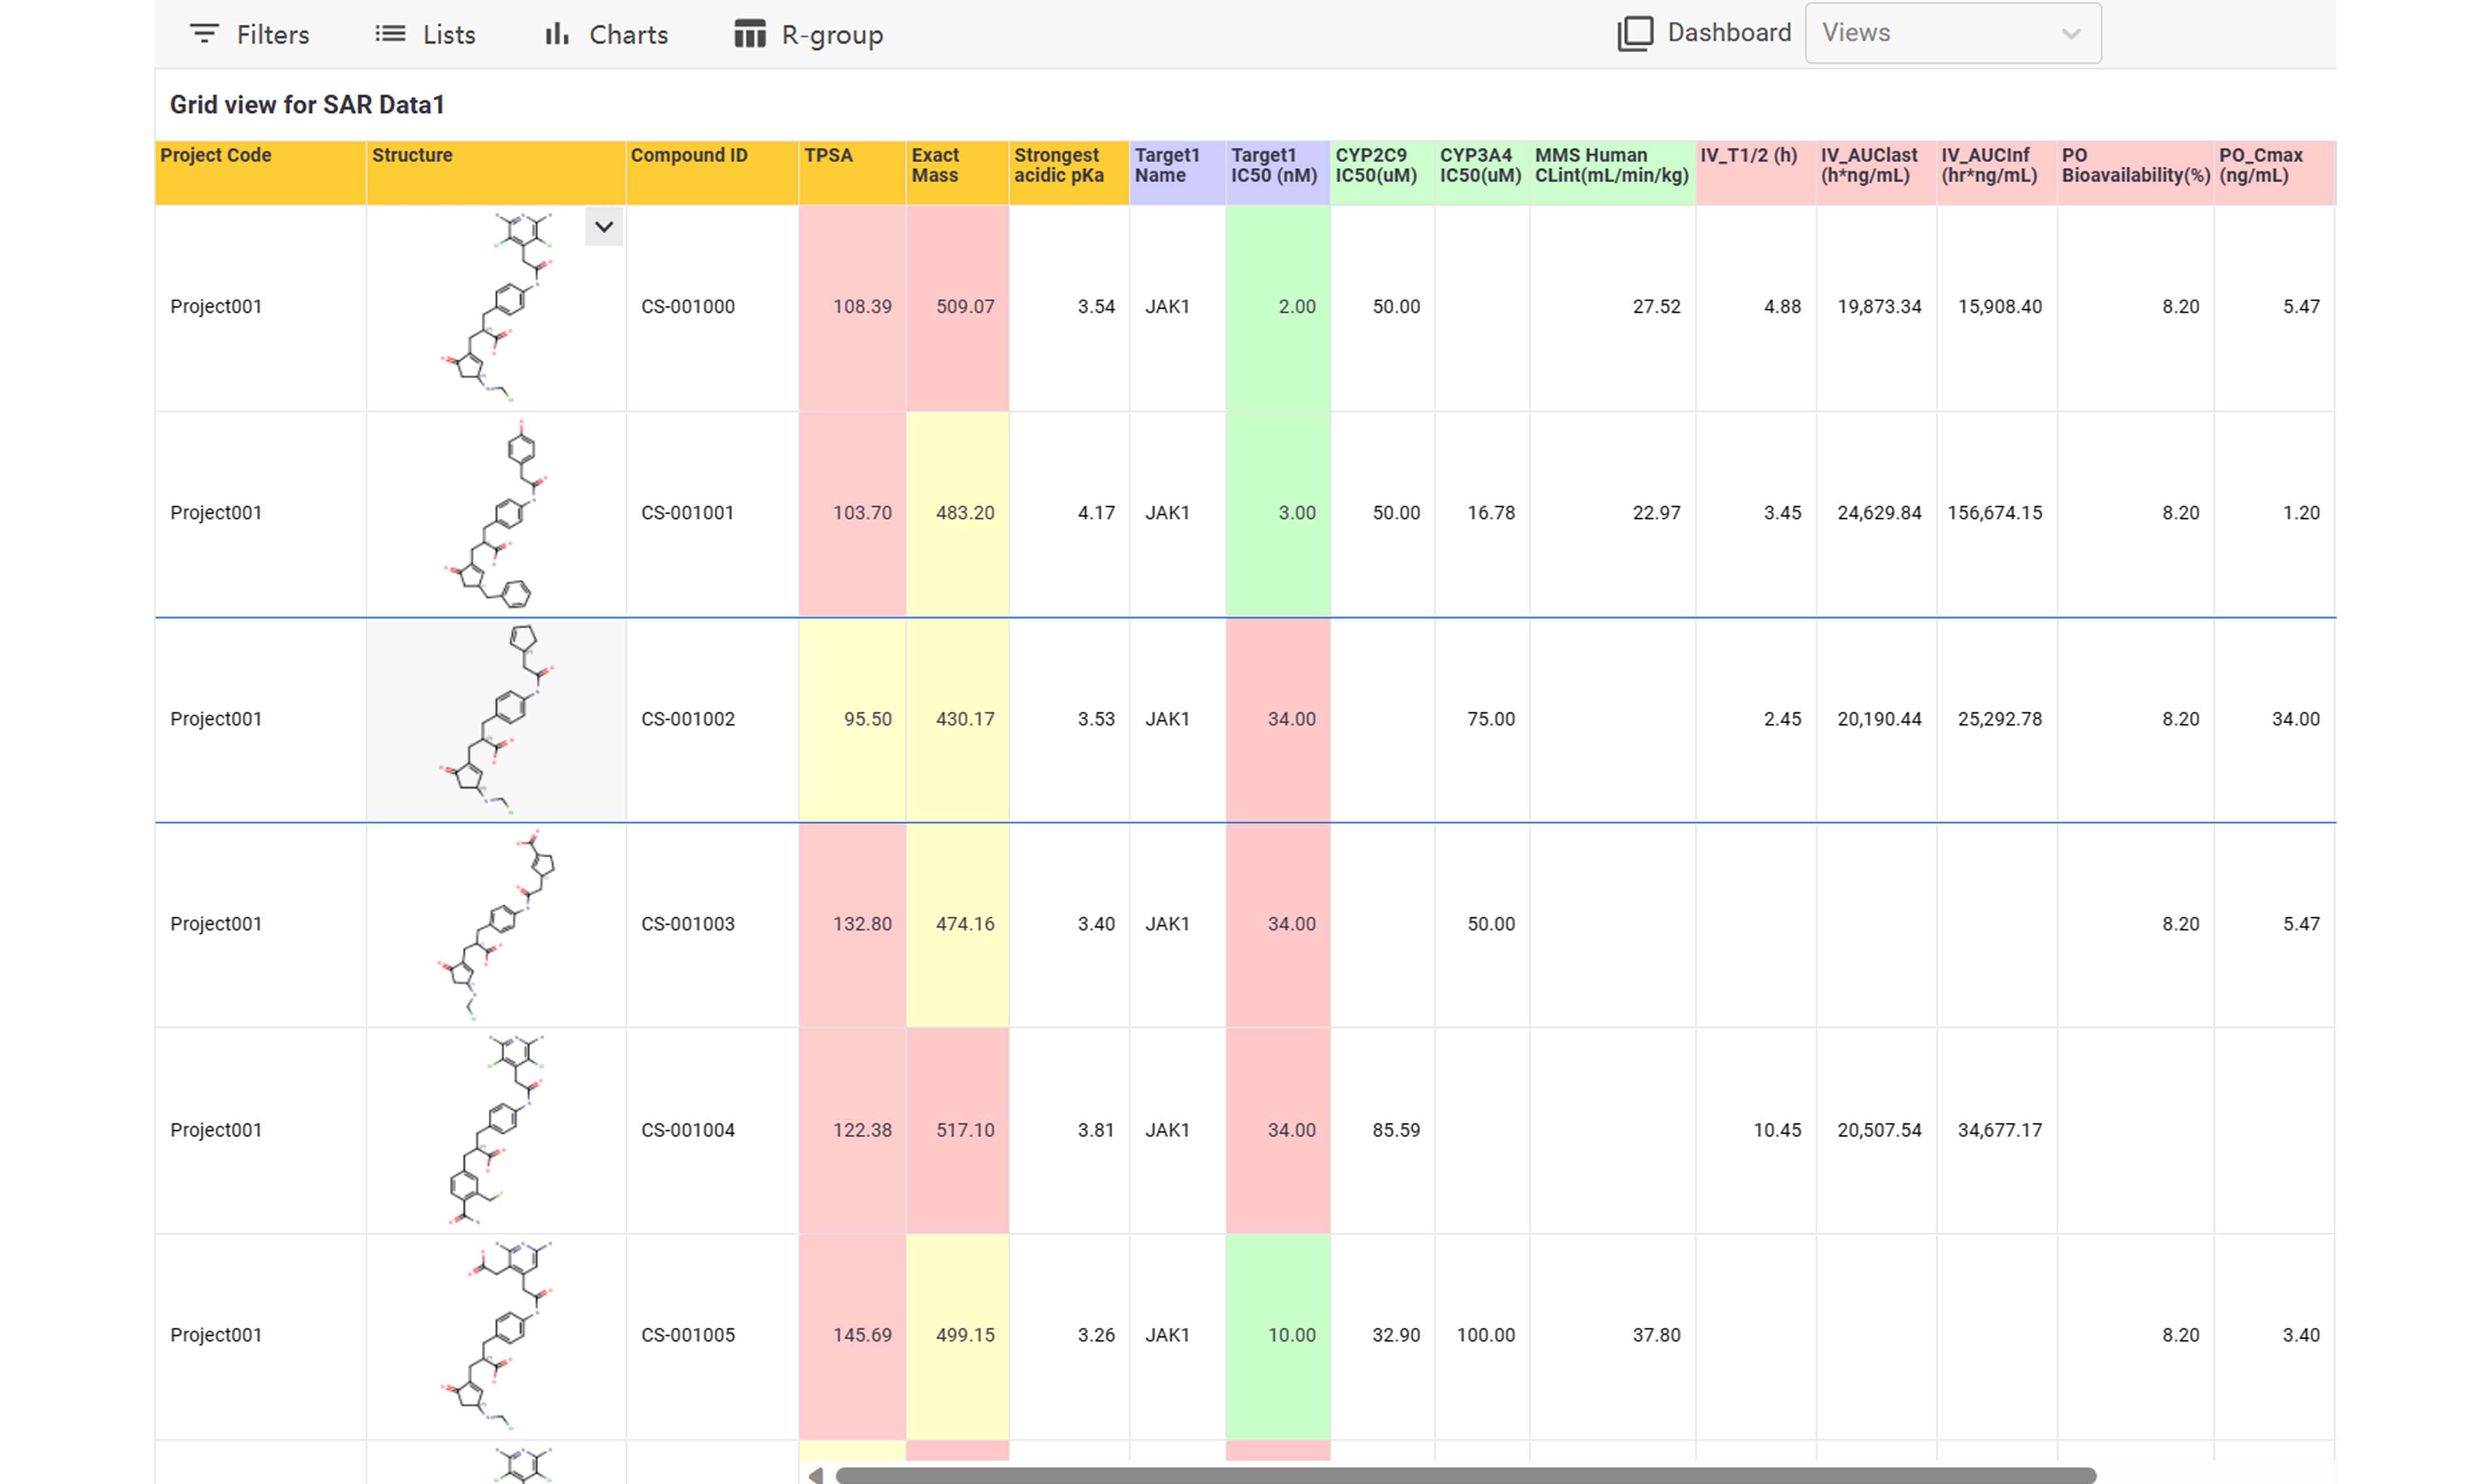Click the scroll-left arrow of horizontal scrollbar
Screen dimensions: 2483x1484
pyautogui.click(x=816, y=1475)
